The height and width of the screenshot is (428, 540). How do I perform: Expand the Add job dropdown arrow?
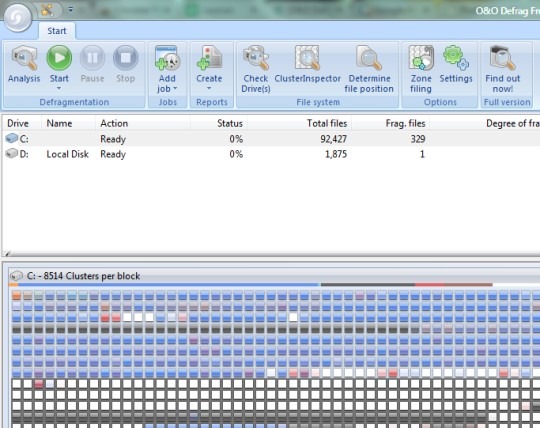point(175,88)
